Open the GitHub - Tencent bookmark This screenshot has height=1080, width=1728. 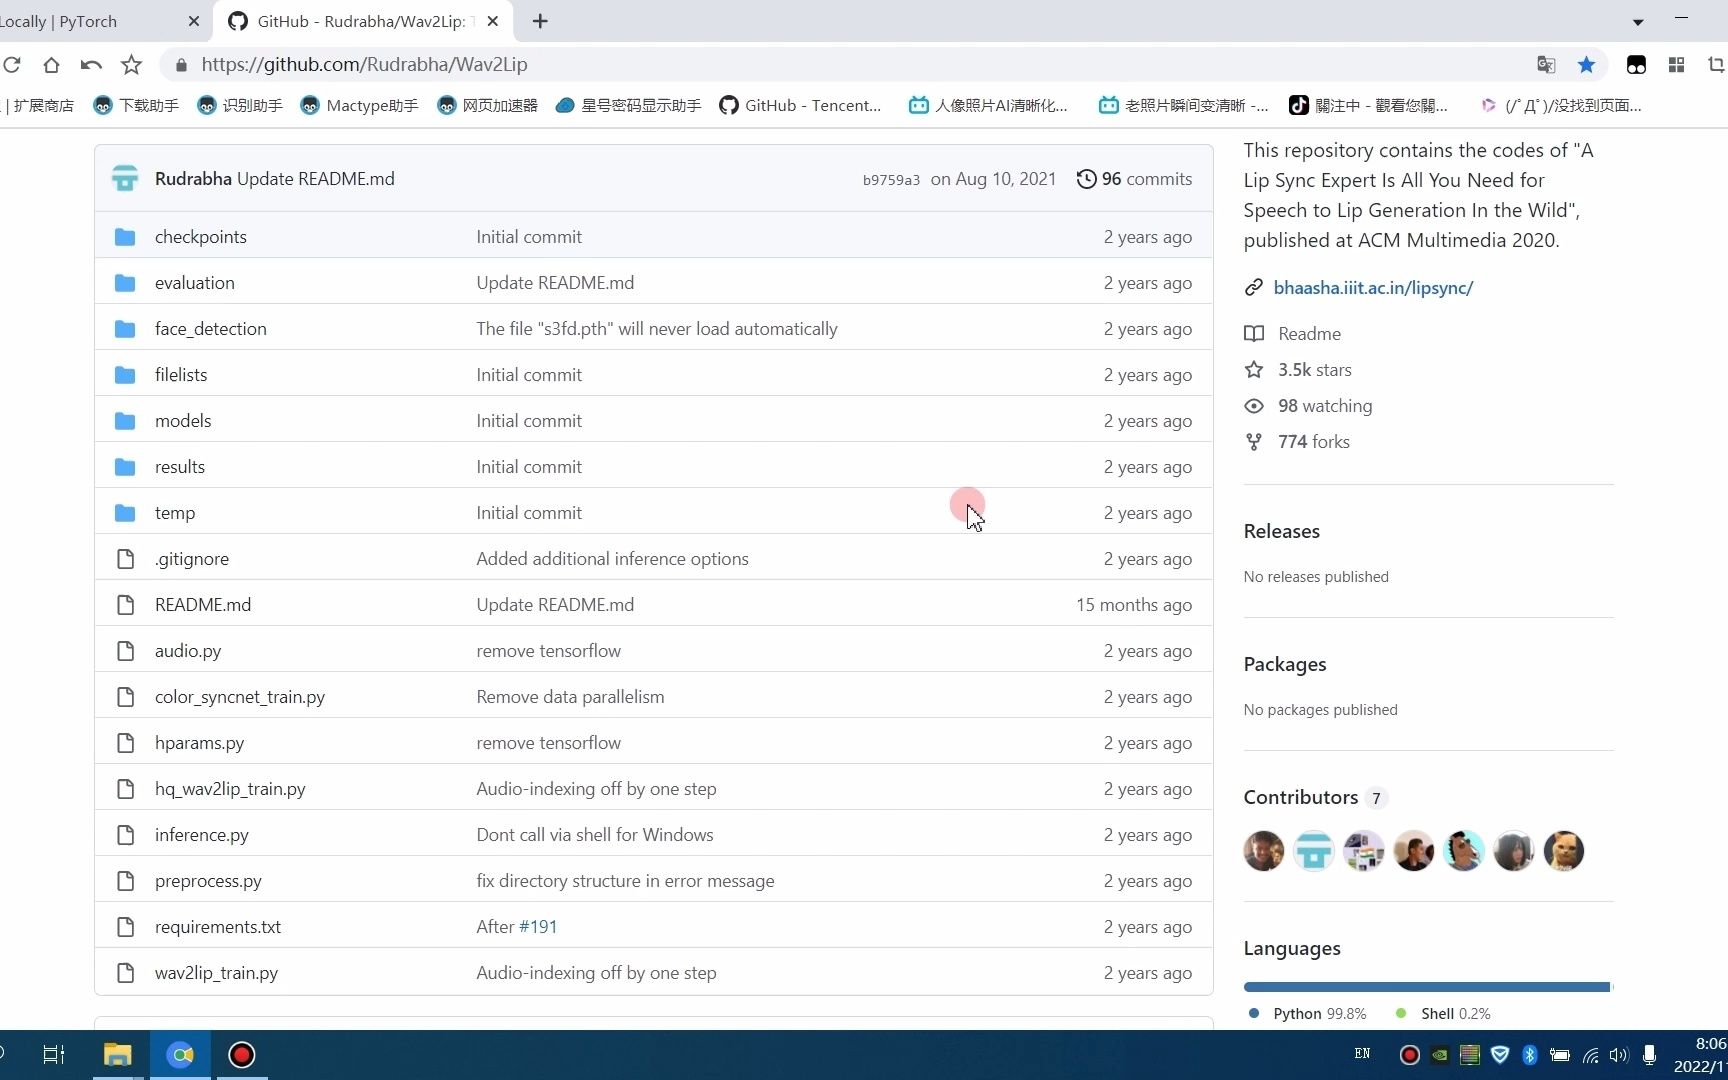pyautogui.click(x=801, y=106)
